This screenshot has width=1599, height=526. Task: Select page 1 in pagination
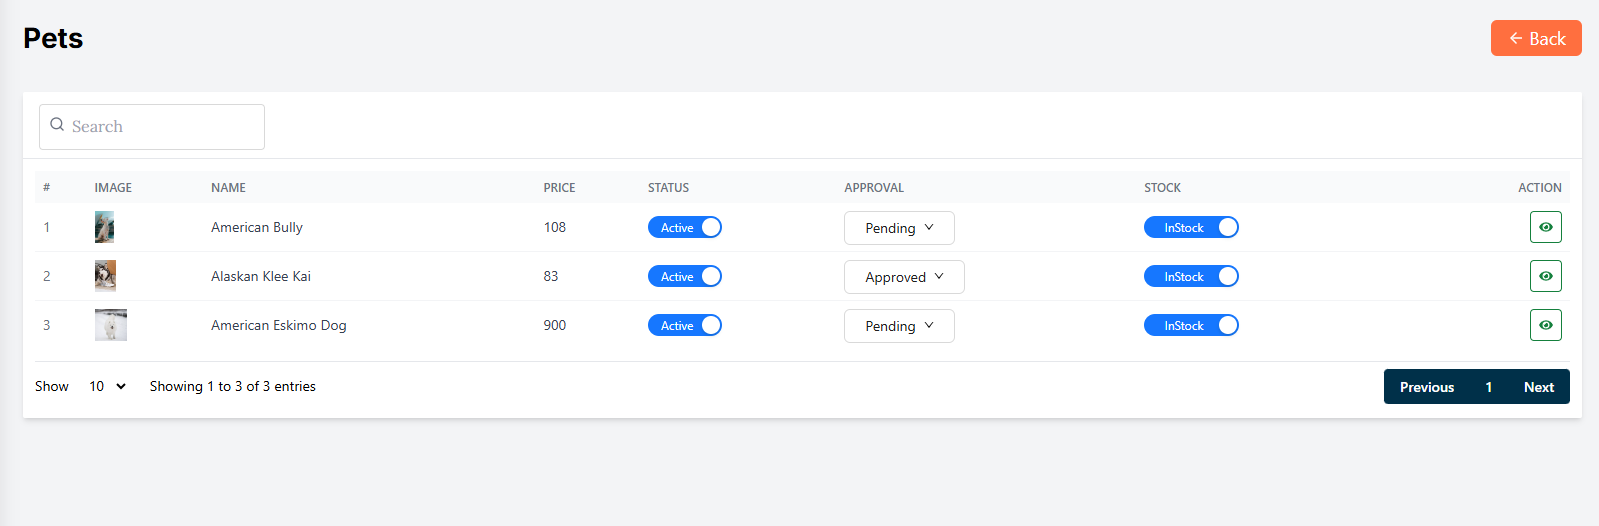pos(1488,387)
